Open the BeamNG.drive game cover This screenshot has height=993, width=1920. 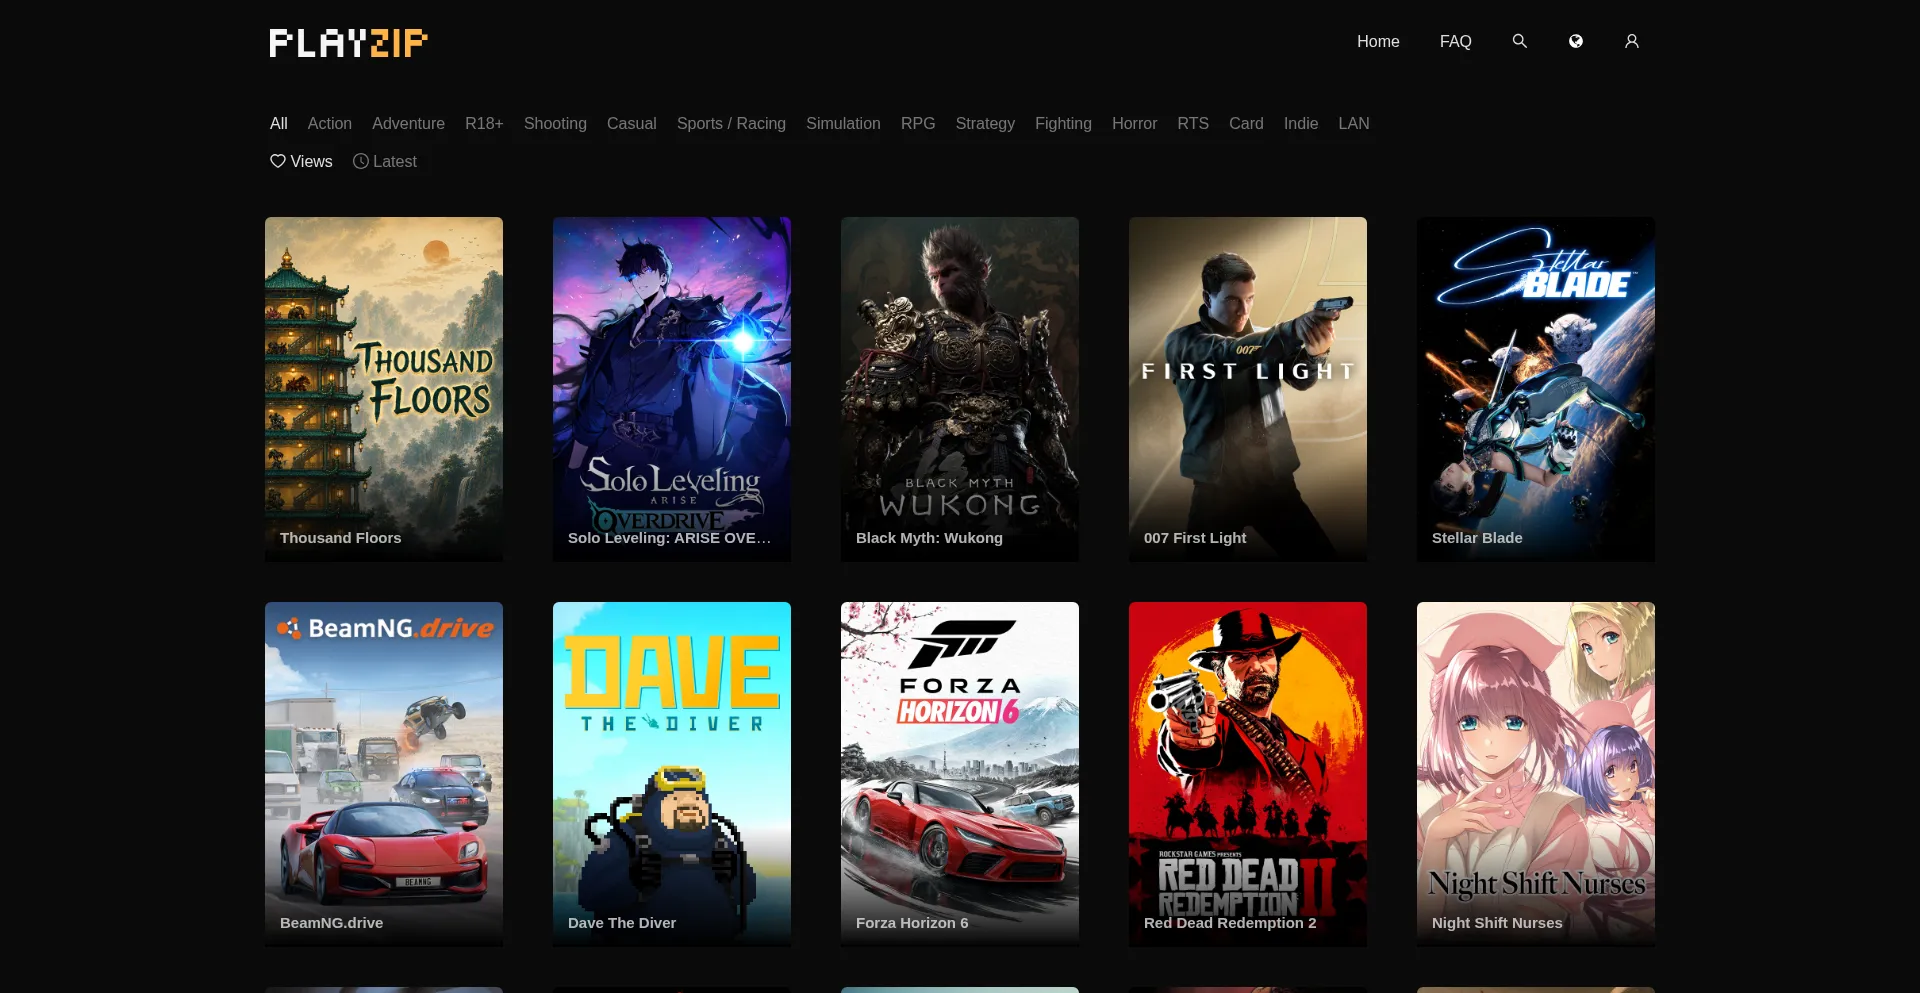[x=384, y=774]
